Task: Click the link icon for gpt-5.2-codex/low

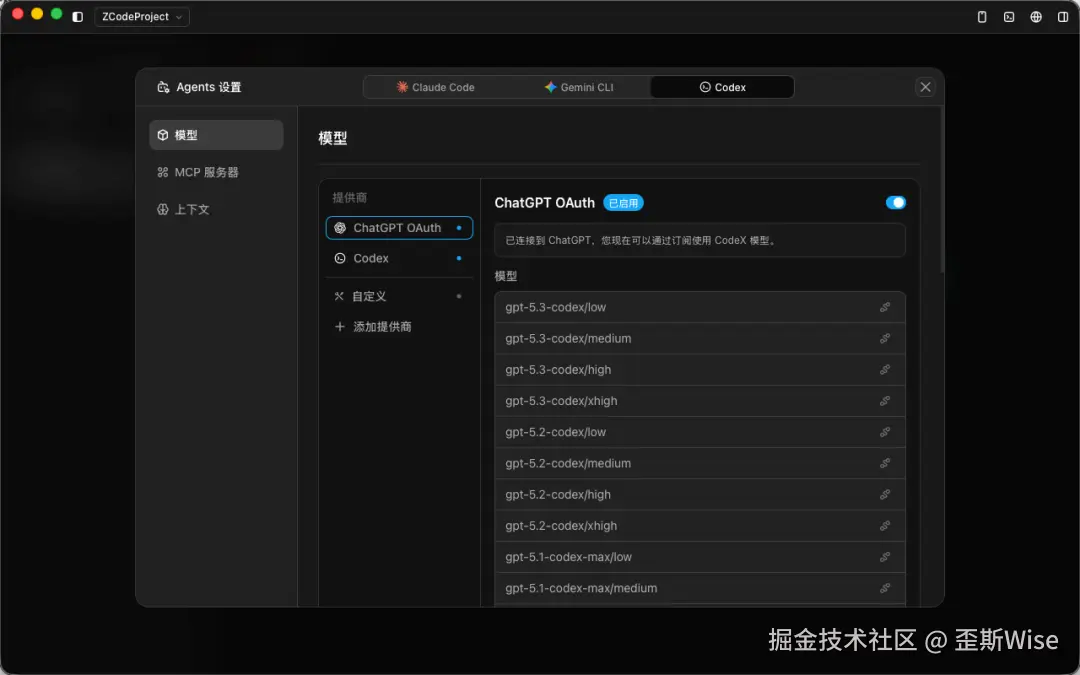Action: pos(884,432)
